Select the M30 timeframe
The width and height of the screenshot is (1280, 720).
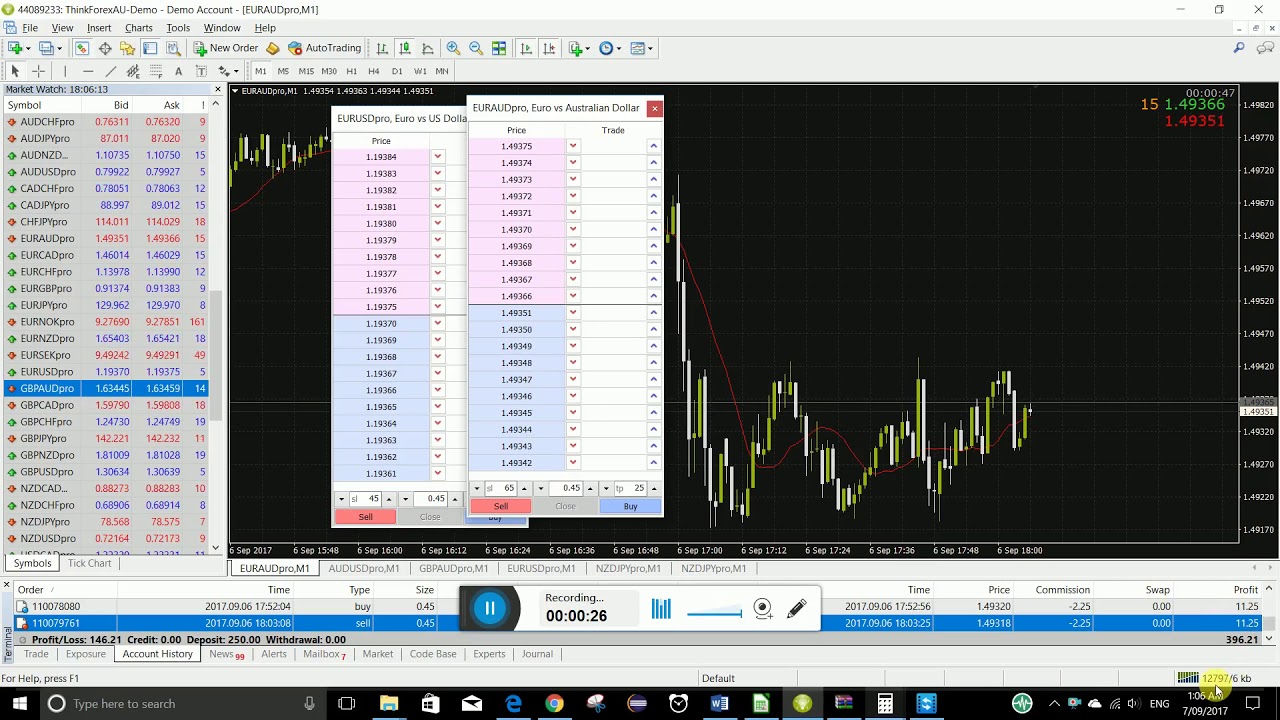click(x=329, y=71)
